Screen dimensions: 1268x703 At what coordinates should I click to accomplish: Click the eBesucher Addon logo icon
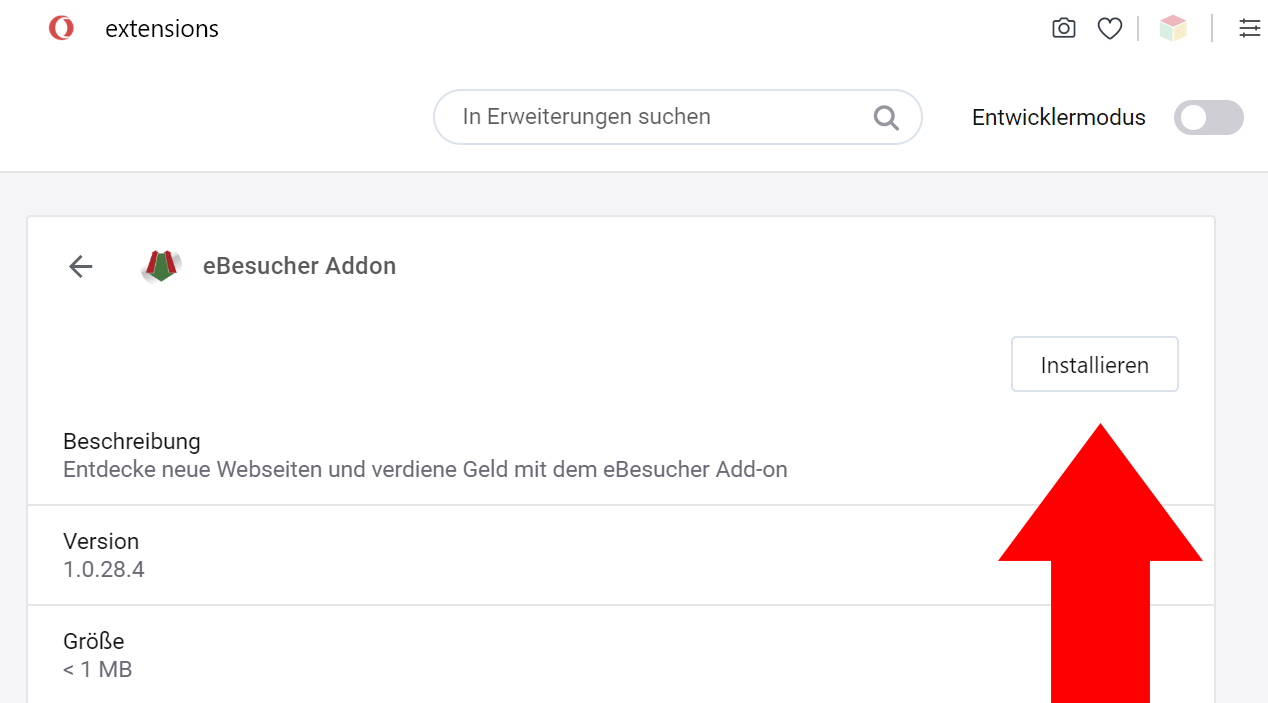point(160,266)
